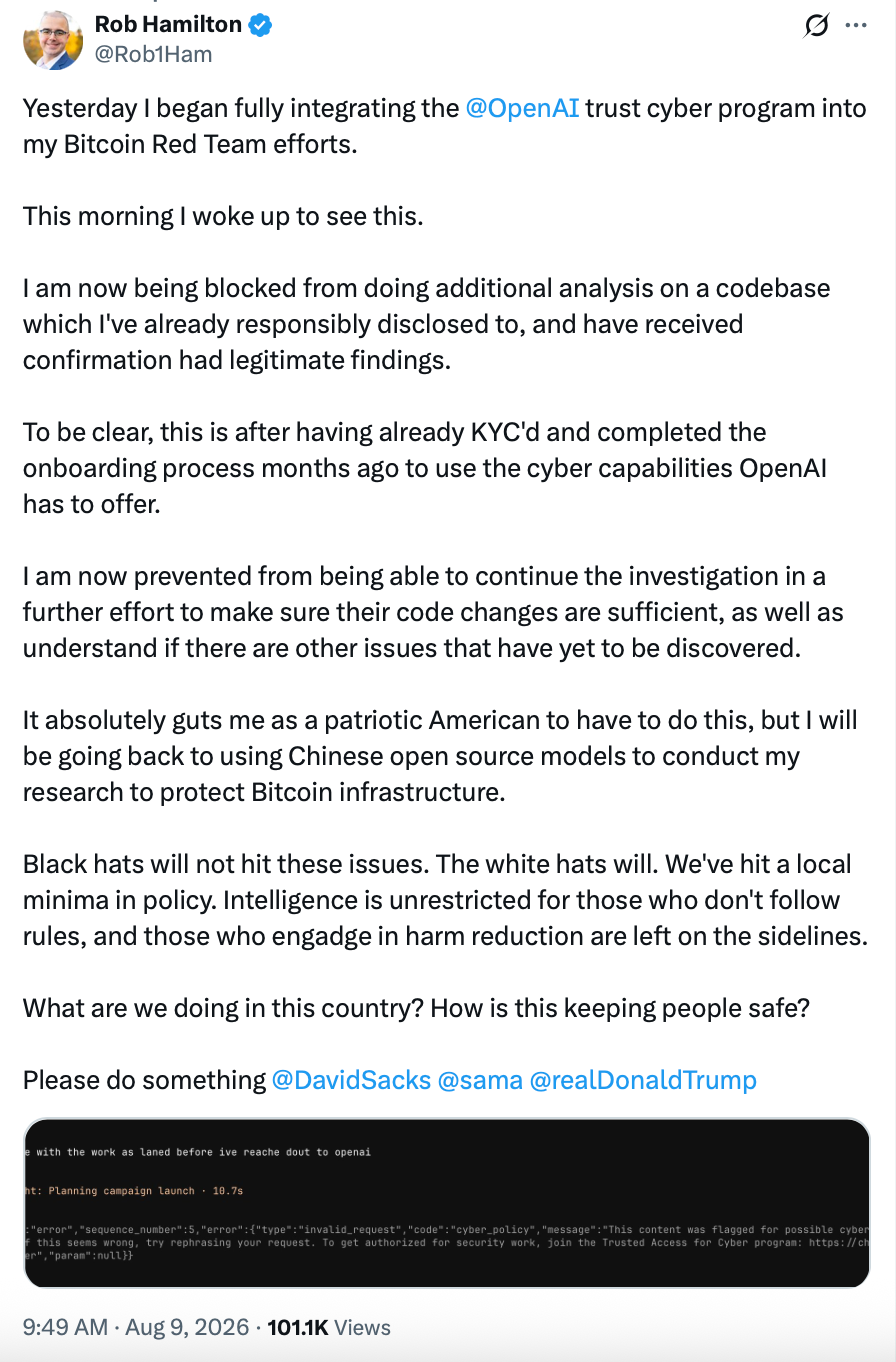Viewport: 896px width, 1362px height.
Task: Open the @Rob1Ham handle link
Action: pos(153,54)
